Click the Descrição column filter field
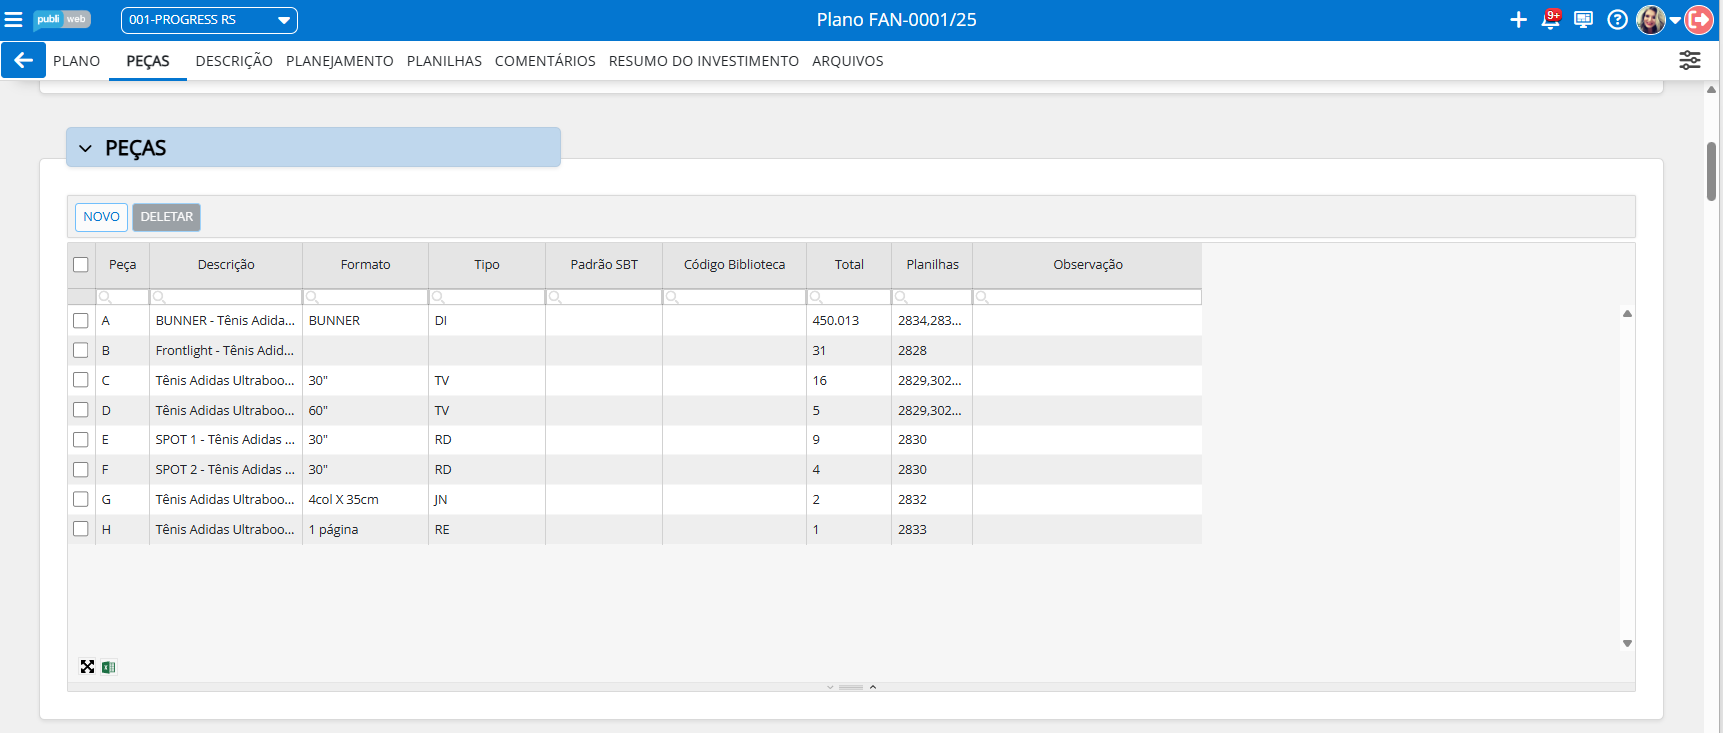Screen dimensions: 1723x733 click(227, 297)
